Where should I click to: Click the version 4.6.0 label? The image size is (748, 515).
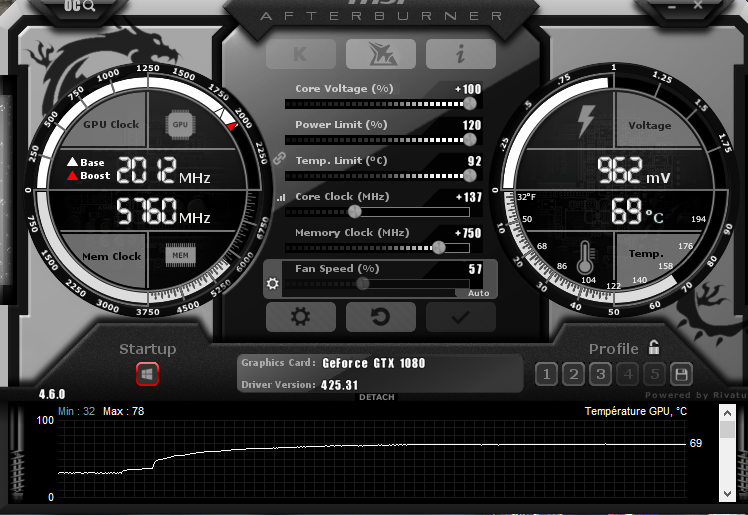click(x=52, y=394)
